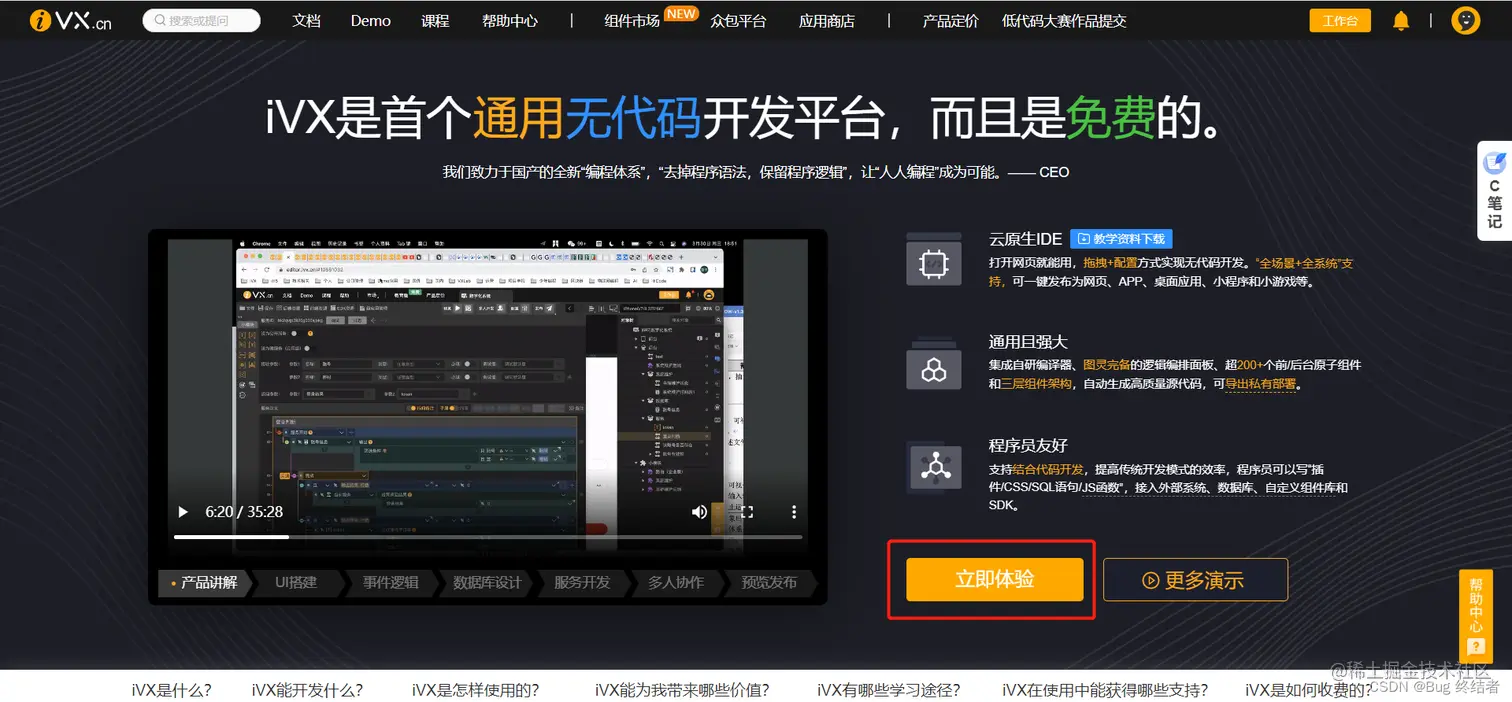Seek along the video progress bar
Image resolution: width=1512 pixels, height=702 pixels.
pyautogui.click(x=488, y=537)
